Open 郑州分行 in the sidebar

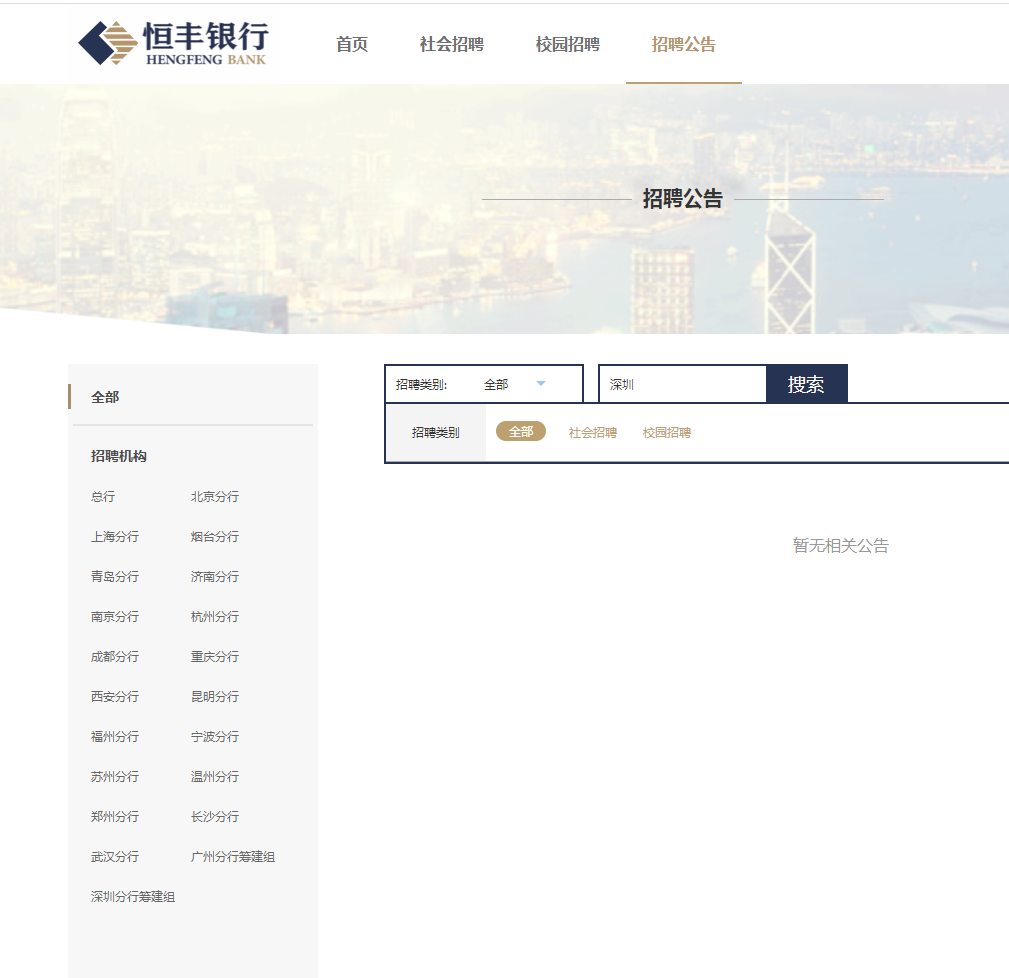[115, 817]
